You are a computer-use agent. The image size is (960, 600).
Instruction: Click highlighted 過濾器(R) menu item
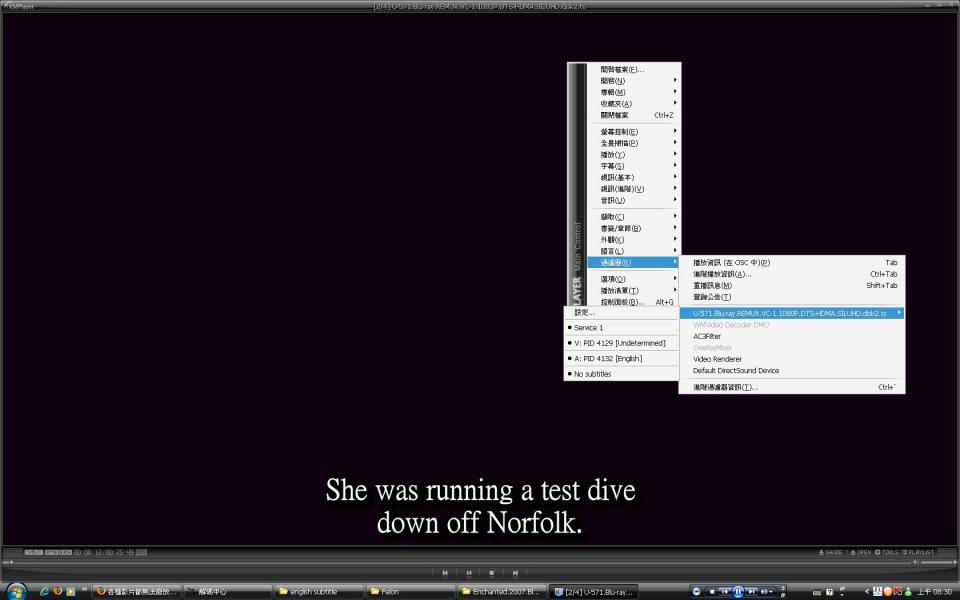coord(634,263)
